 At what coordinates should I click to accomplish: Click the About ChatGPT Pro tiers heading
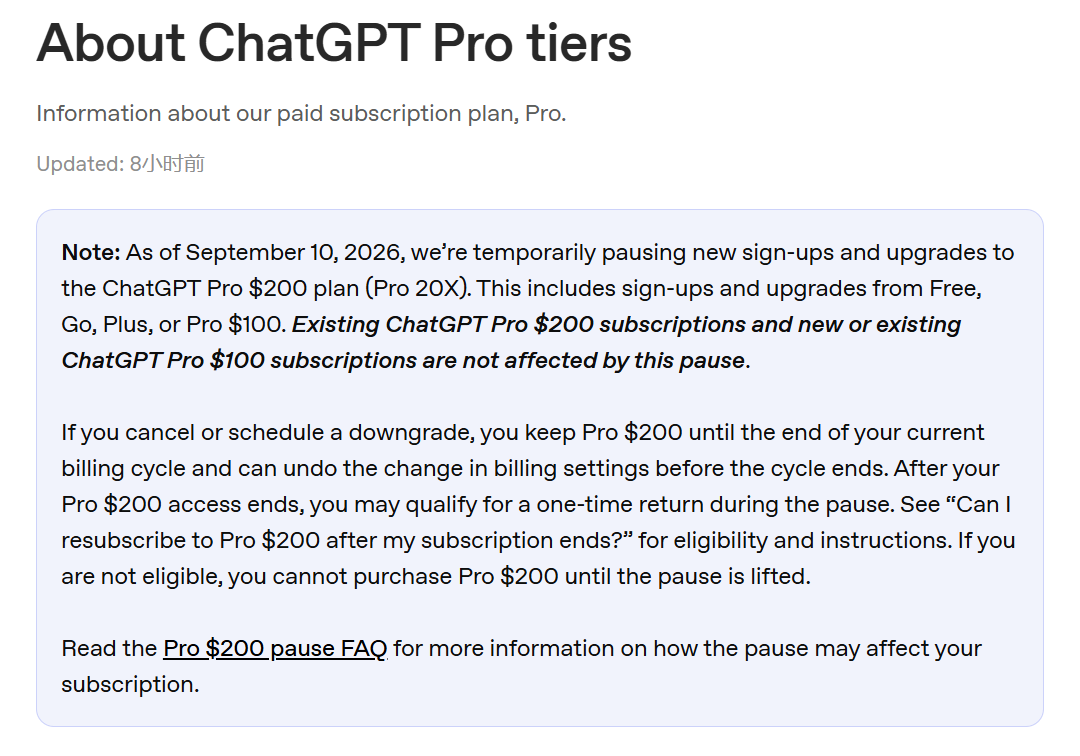[x=334, y=43]
